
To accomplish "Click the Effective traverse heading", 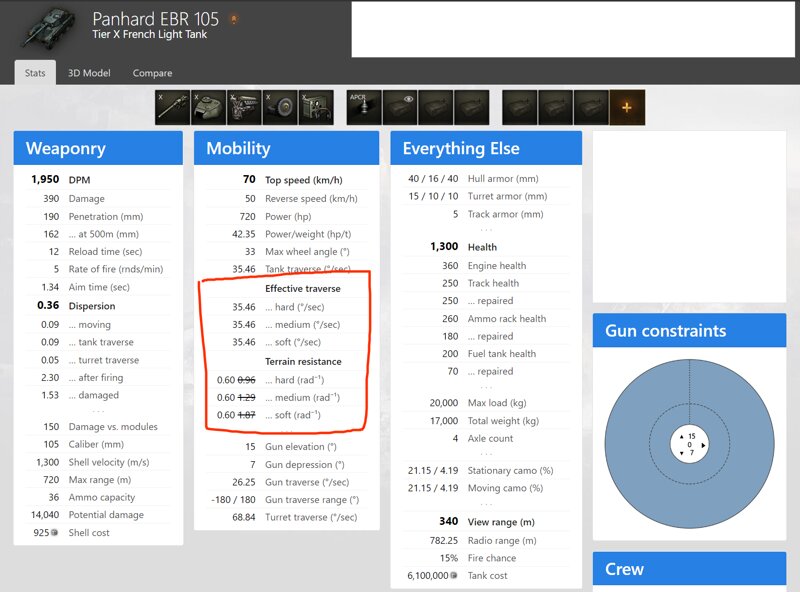I will 303,288.
